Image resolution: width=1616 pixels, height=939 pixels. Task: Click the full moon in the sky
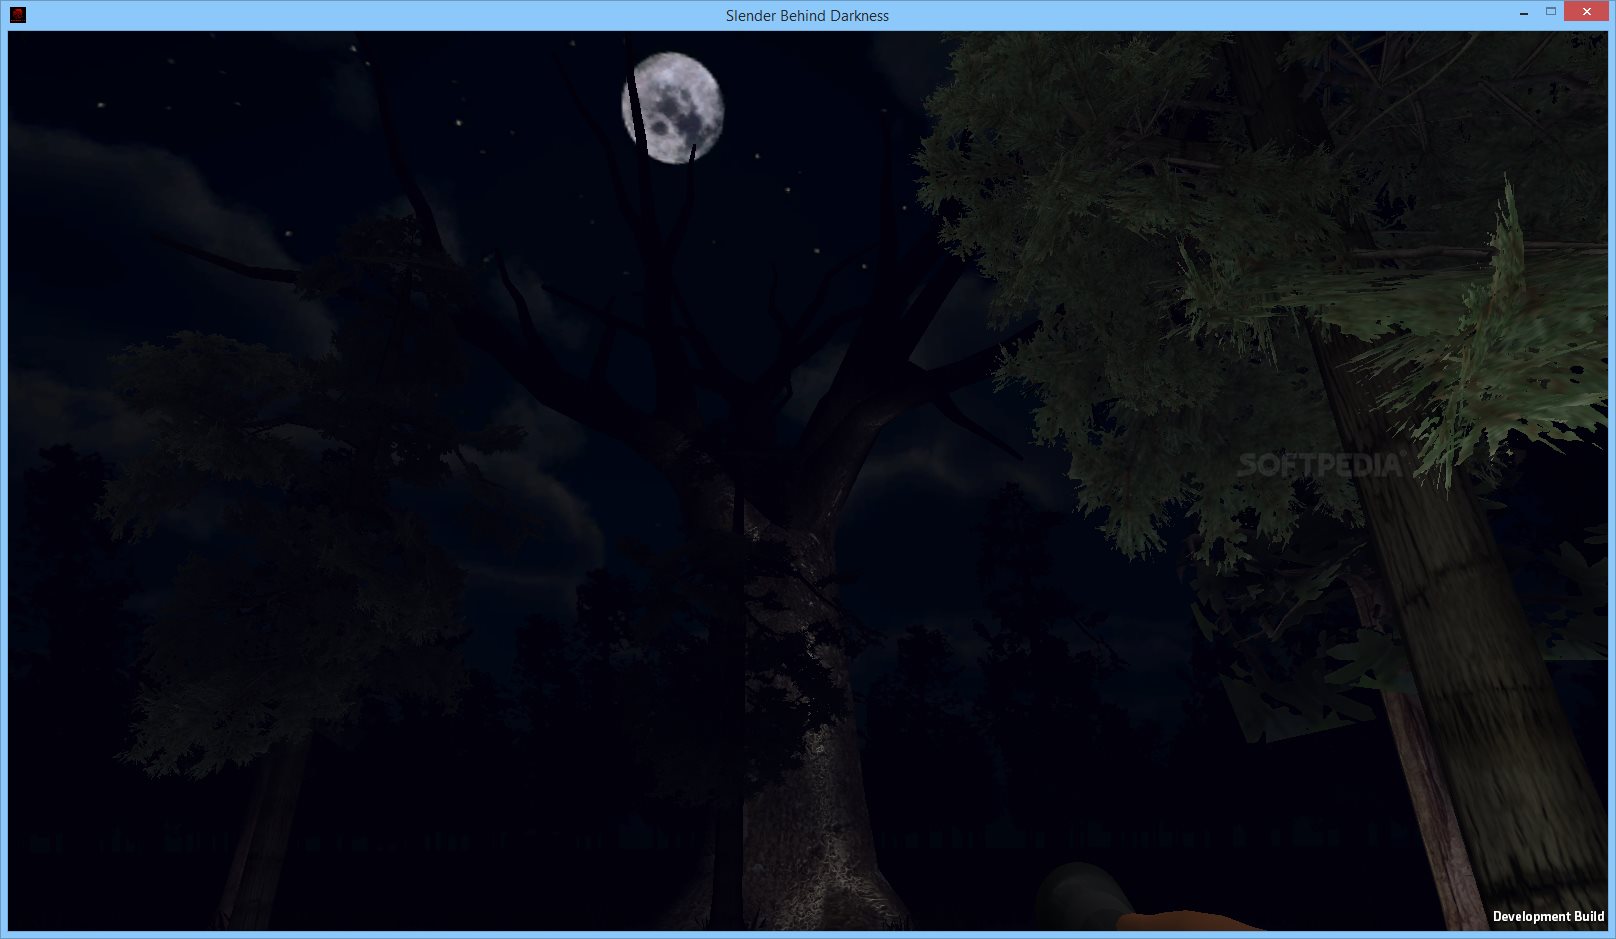pos(672,108)
